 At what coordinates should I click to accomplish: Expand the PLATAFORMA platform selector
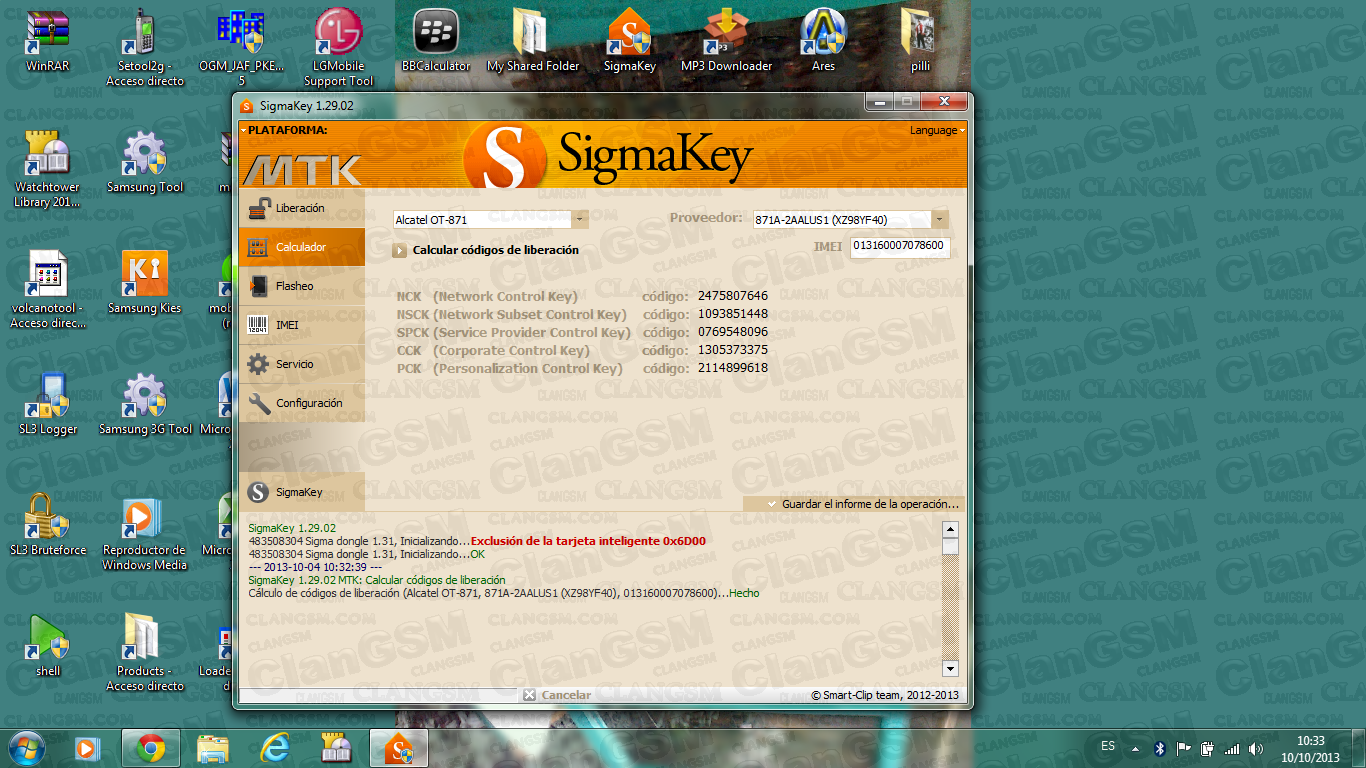click(x=284, y=130)
